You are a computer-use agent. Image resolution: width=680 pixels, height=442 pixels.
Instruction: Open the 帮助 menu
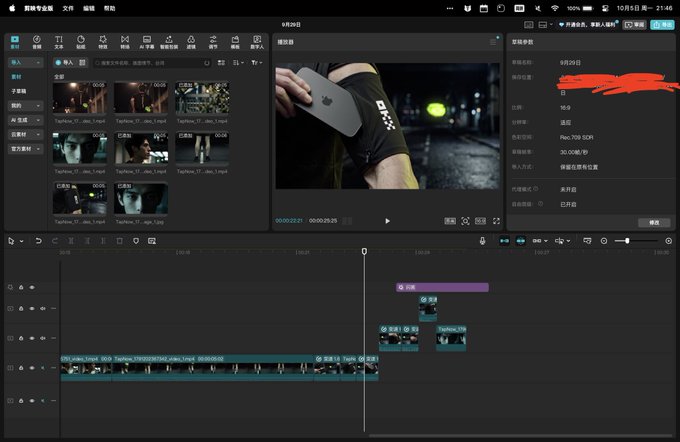pos(110,8)
